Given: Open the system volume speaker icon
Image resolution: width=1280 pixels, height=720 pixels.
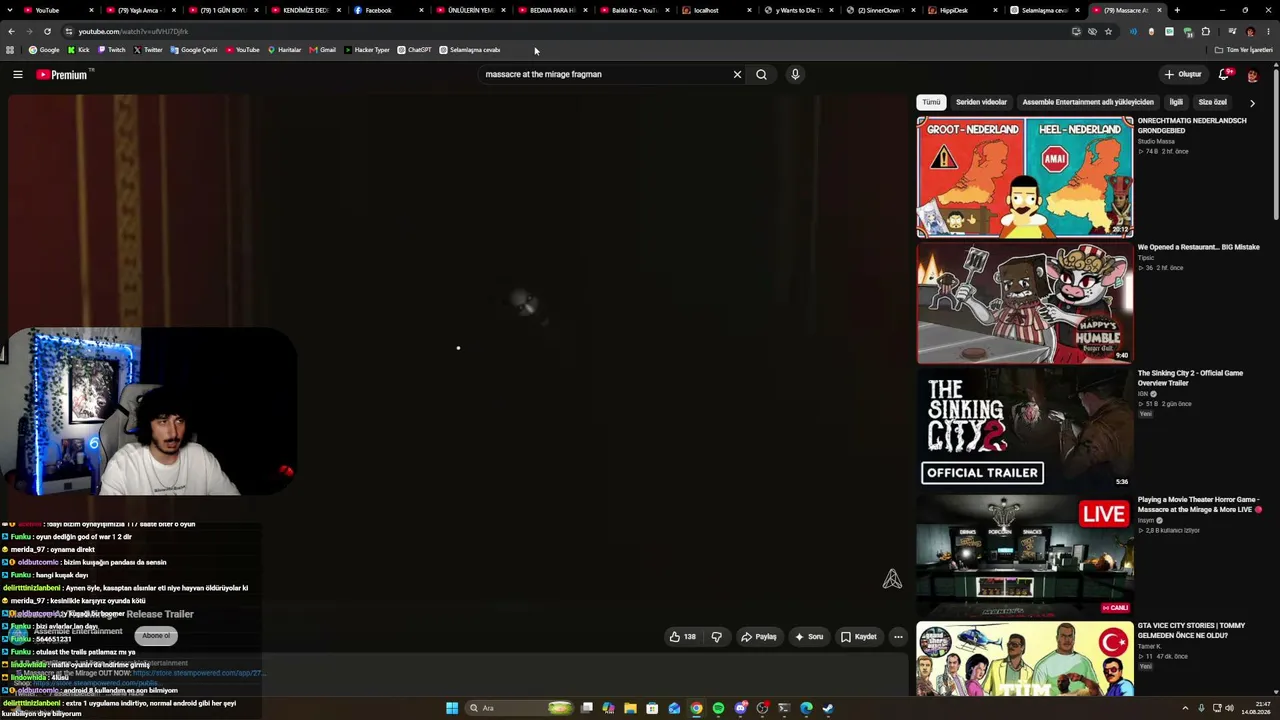Looking at the screenshot, I should [x=1229, y=708].
